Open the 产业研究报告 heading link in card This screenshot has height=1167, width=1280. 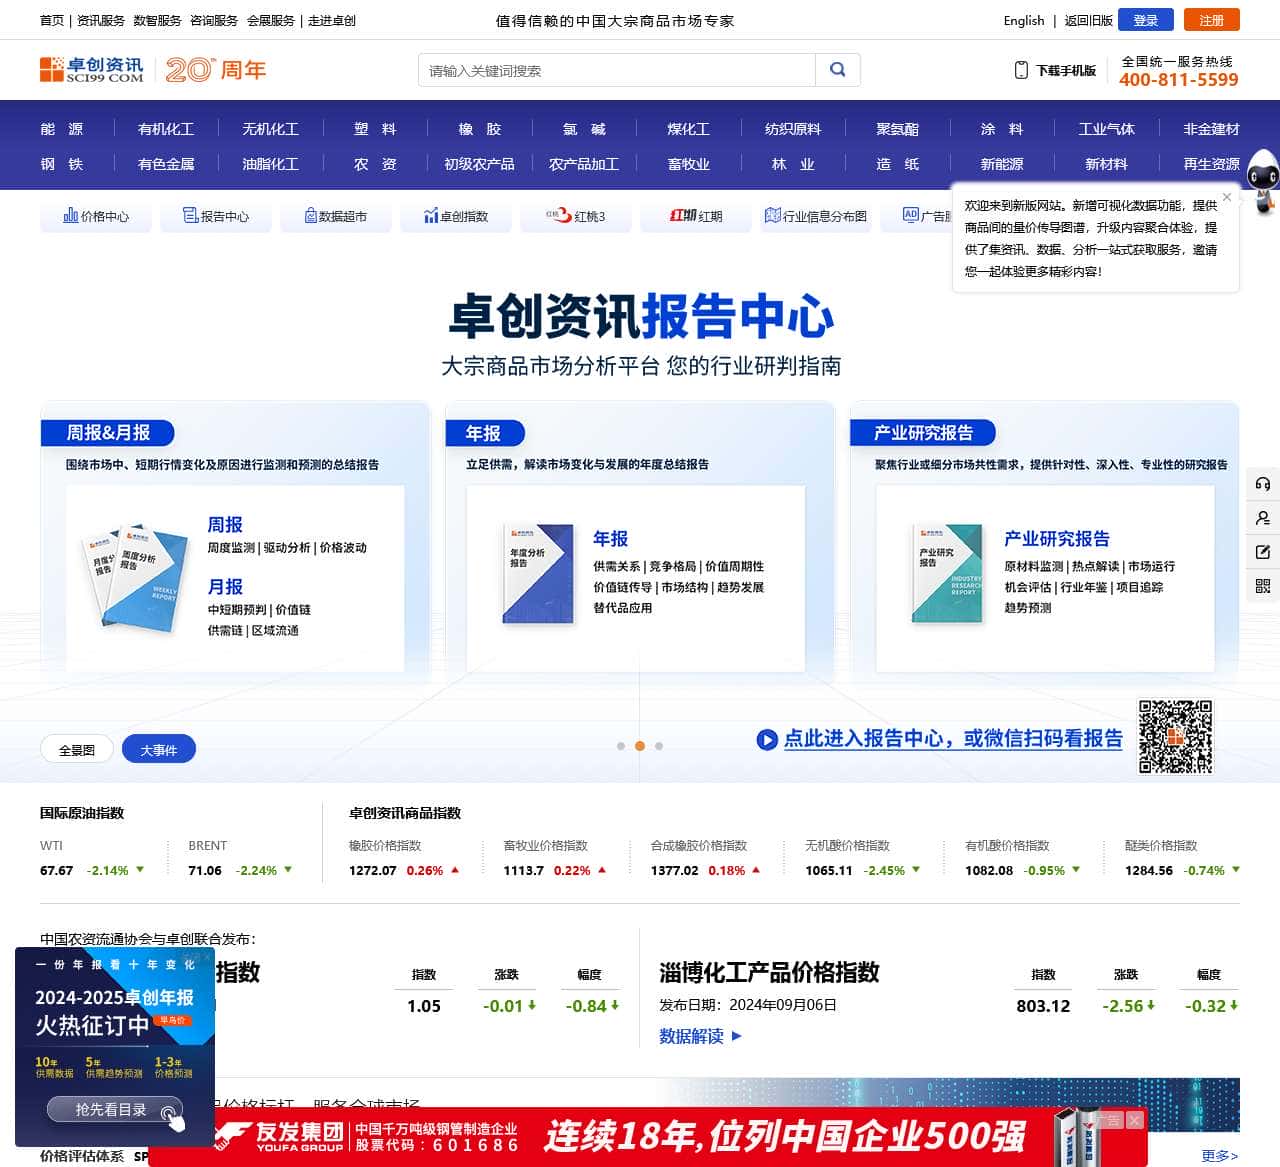click(1057, 539)
